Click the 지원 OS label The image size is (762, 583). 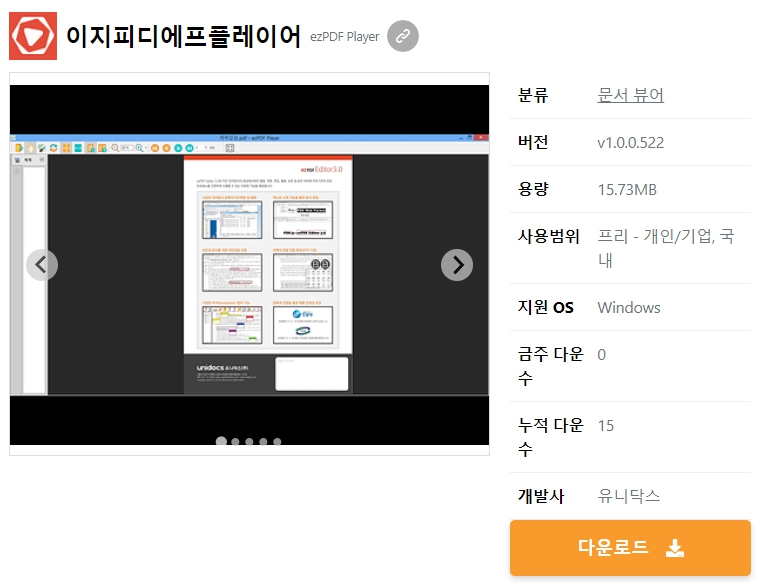[546, 307]
